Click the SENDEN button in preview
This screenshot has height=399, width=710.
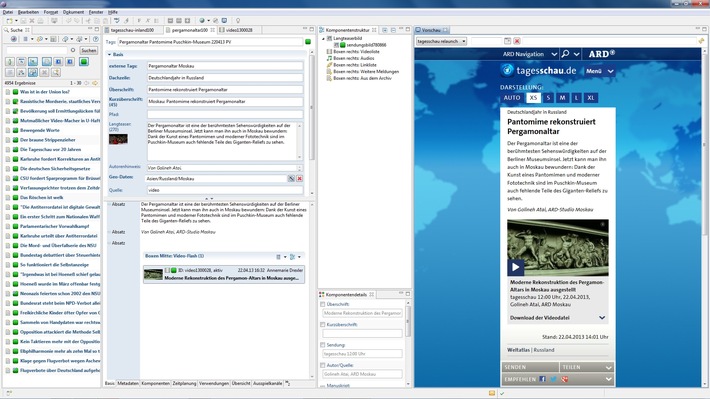[530, 367]
